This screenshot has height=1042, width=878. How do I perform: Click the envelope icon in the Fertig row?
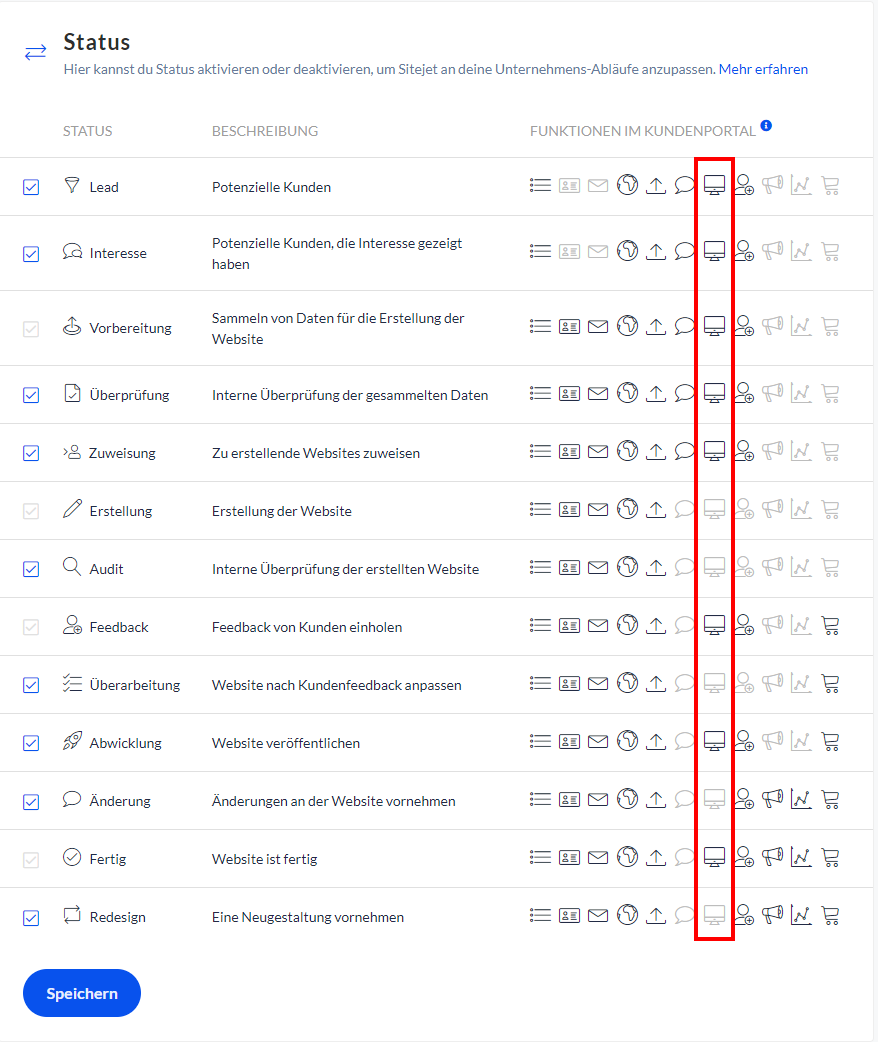(x=598, y=857)
